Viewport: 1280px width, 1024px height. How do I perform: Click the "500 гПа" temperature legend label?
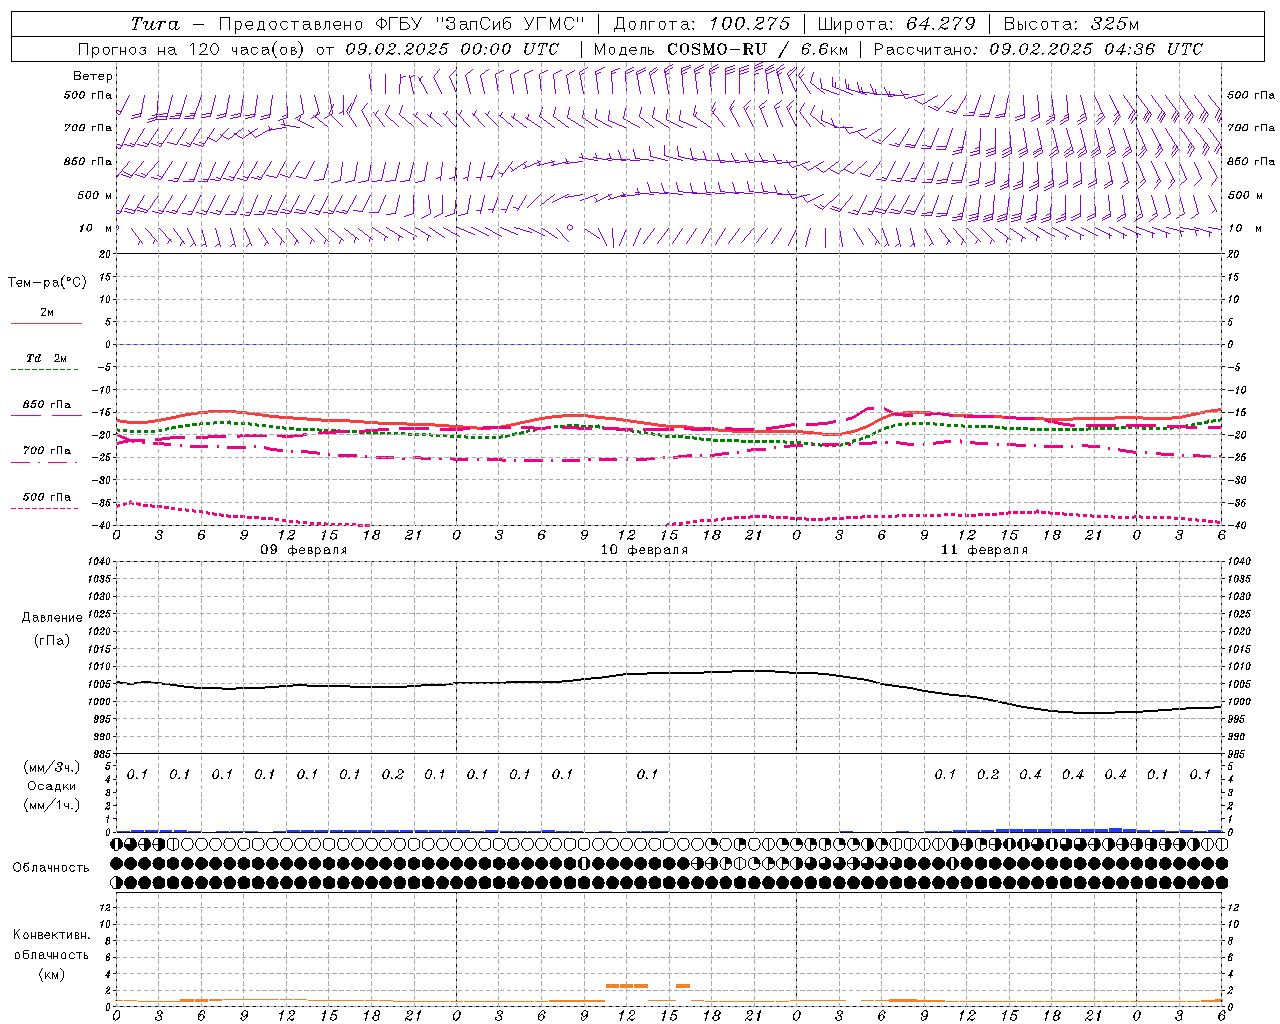click(47, 497)
